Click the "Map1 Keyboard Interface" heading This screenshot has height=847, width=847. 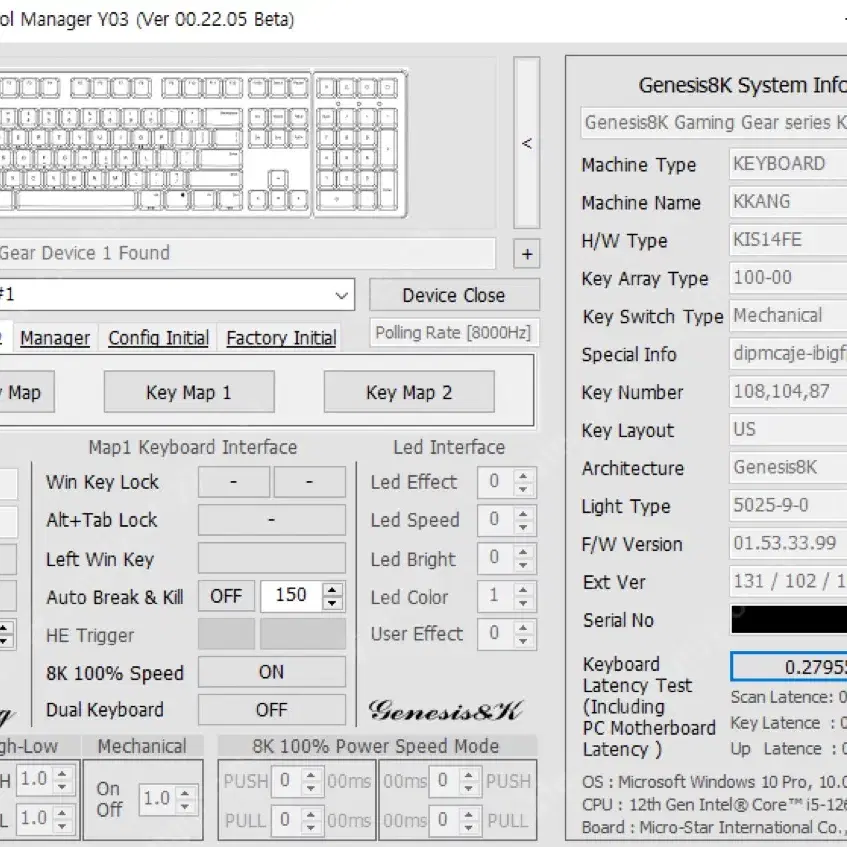(193, 447)
